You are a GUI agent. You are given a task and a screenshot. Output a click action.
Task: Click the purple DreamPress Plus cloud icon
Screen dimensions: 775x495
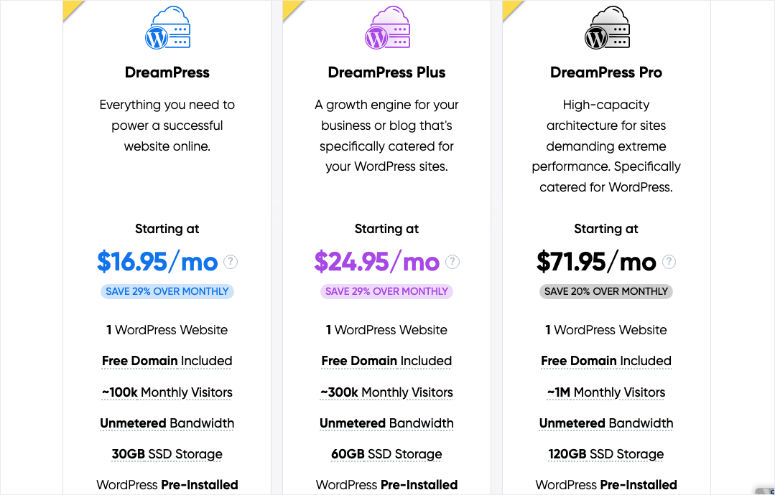pyautogui.click(x=387, y=28)
